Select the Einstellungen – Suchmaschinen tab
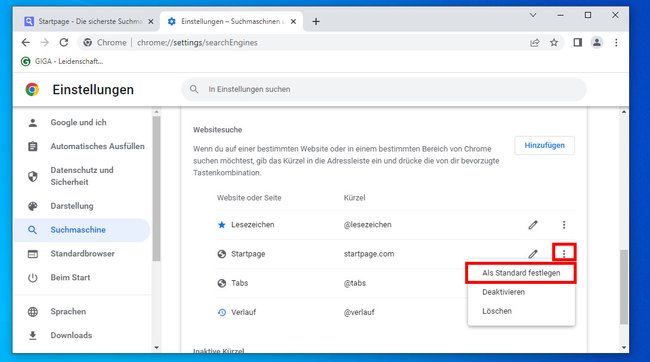650x362 pixels. [231, 21]
